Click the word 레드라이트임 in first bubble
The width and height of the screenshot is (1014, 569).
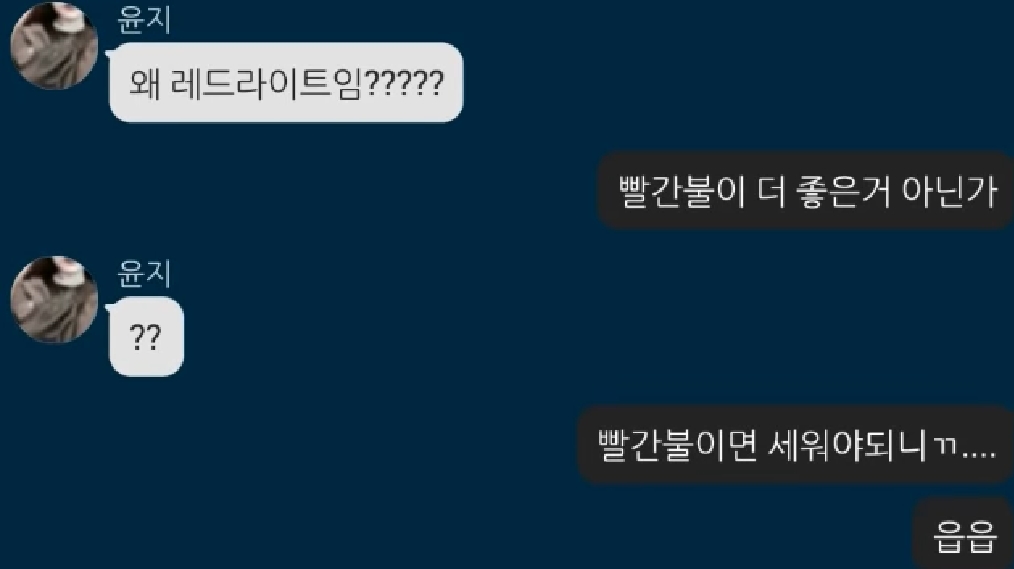[x=265, y=83]
